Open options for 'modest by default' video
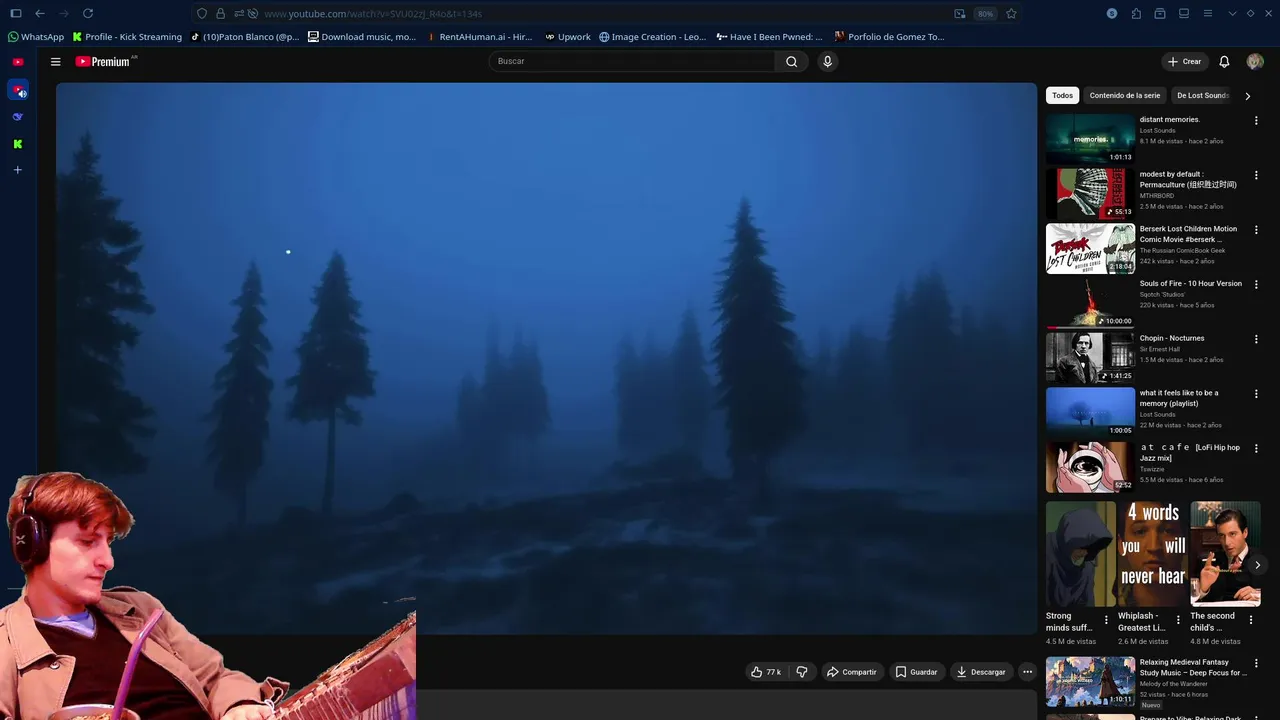1280x720 pixels. point(1256,175)
